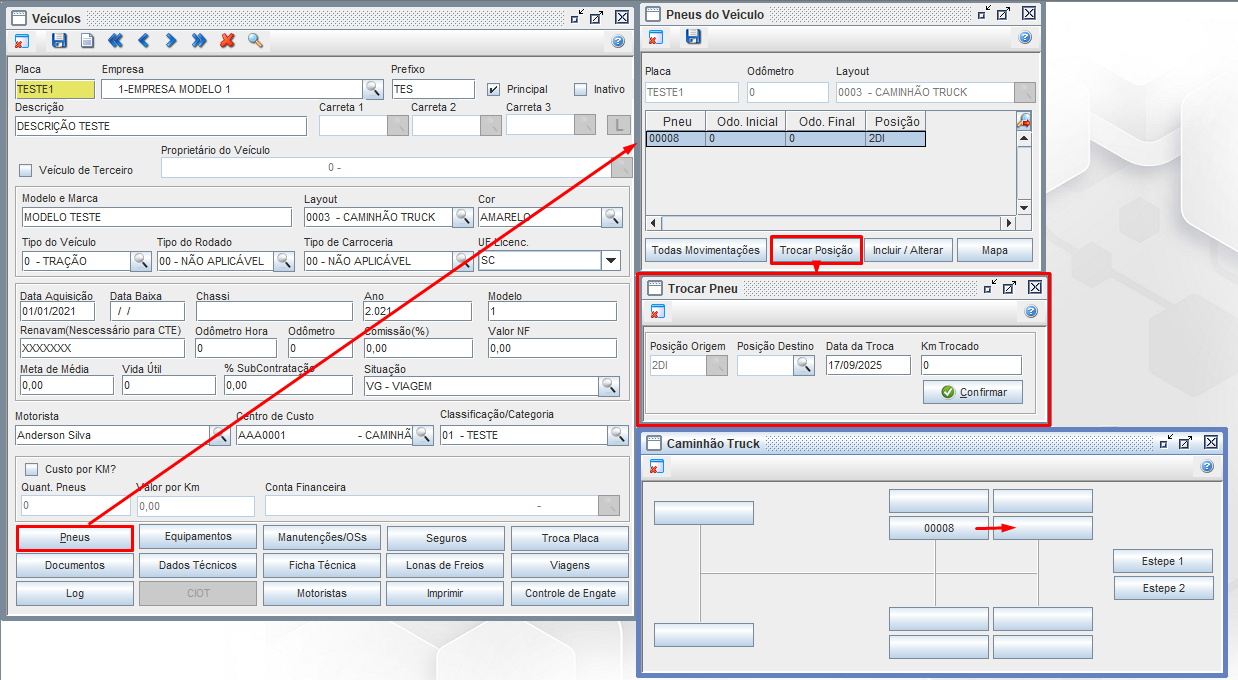Open the Situação lookup selector

click(x=608, y=386)
